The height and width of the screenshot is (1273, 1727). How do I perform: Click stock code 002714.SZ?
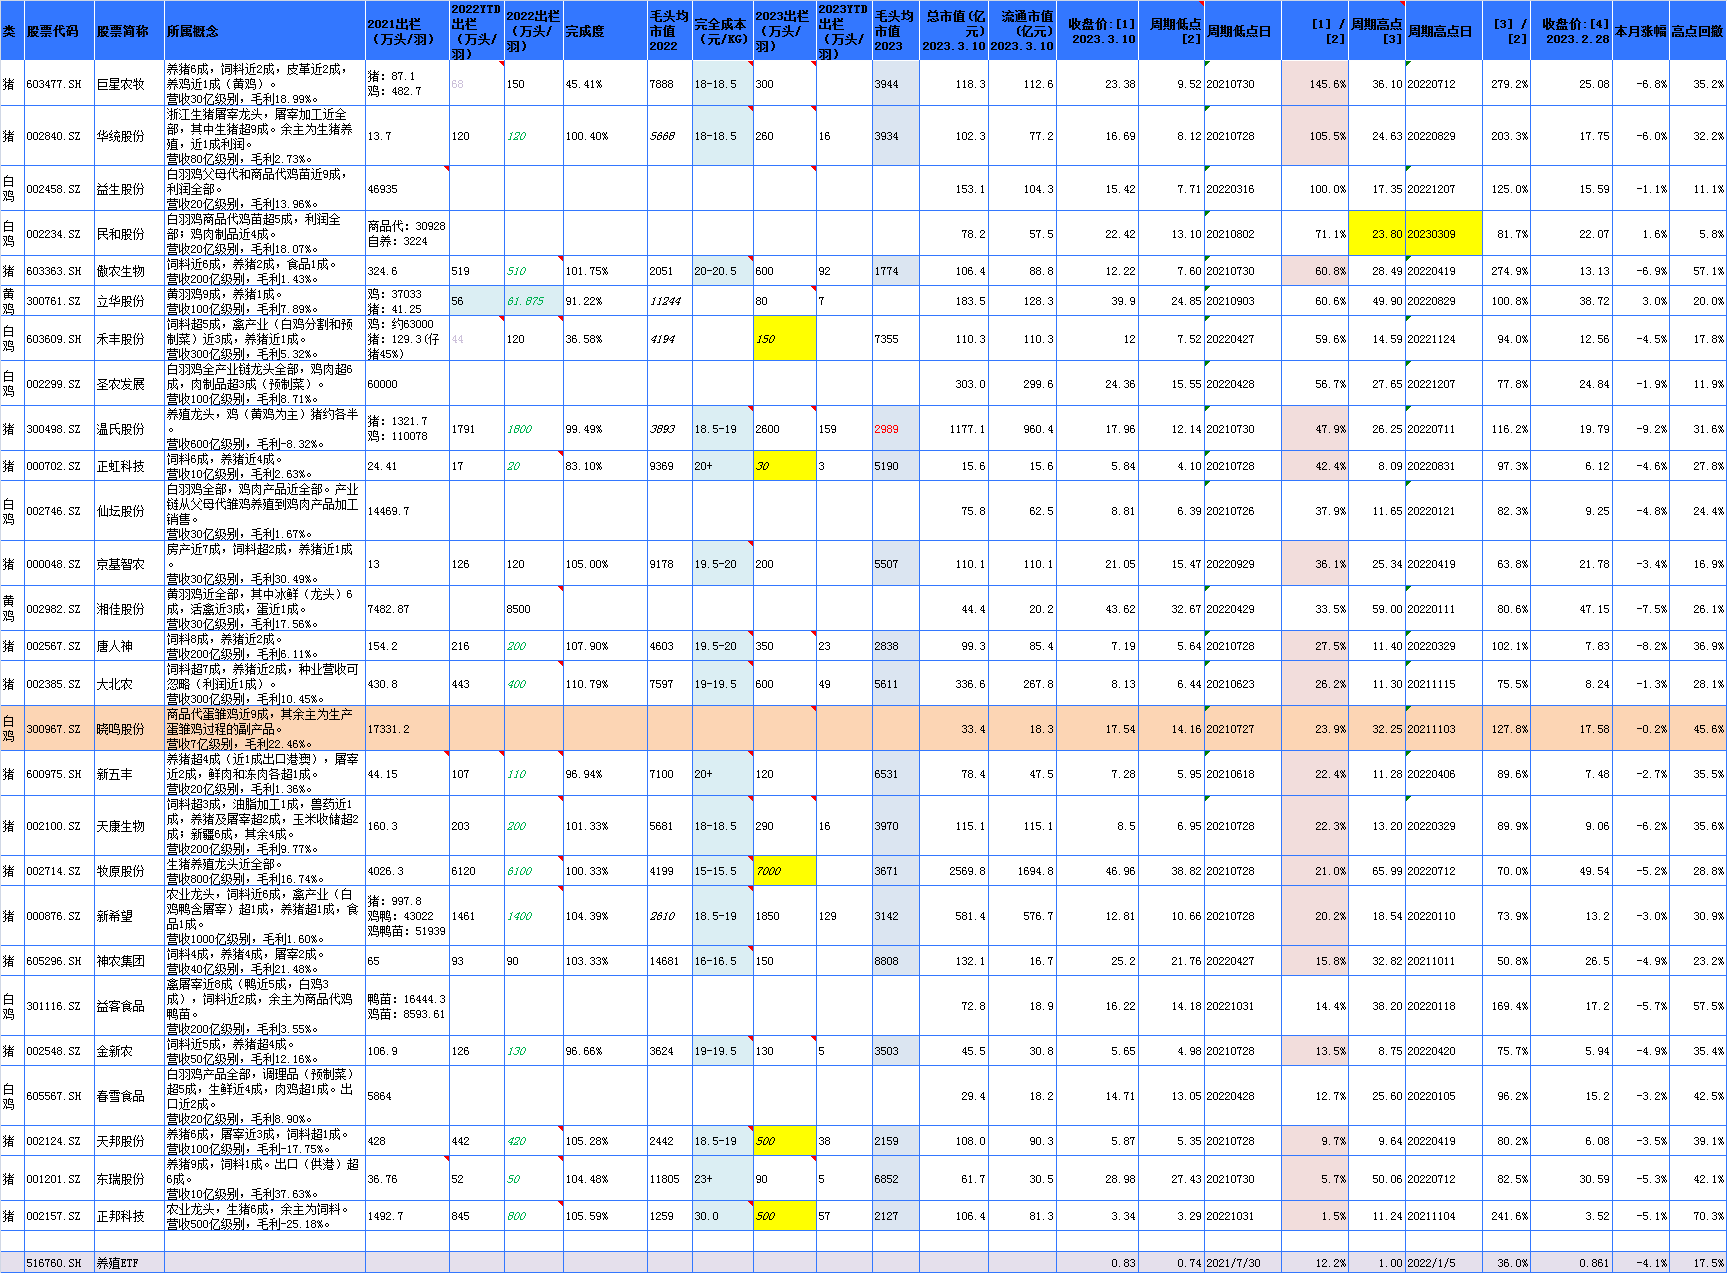click(54, 871)
